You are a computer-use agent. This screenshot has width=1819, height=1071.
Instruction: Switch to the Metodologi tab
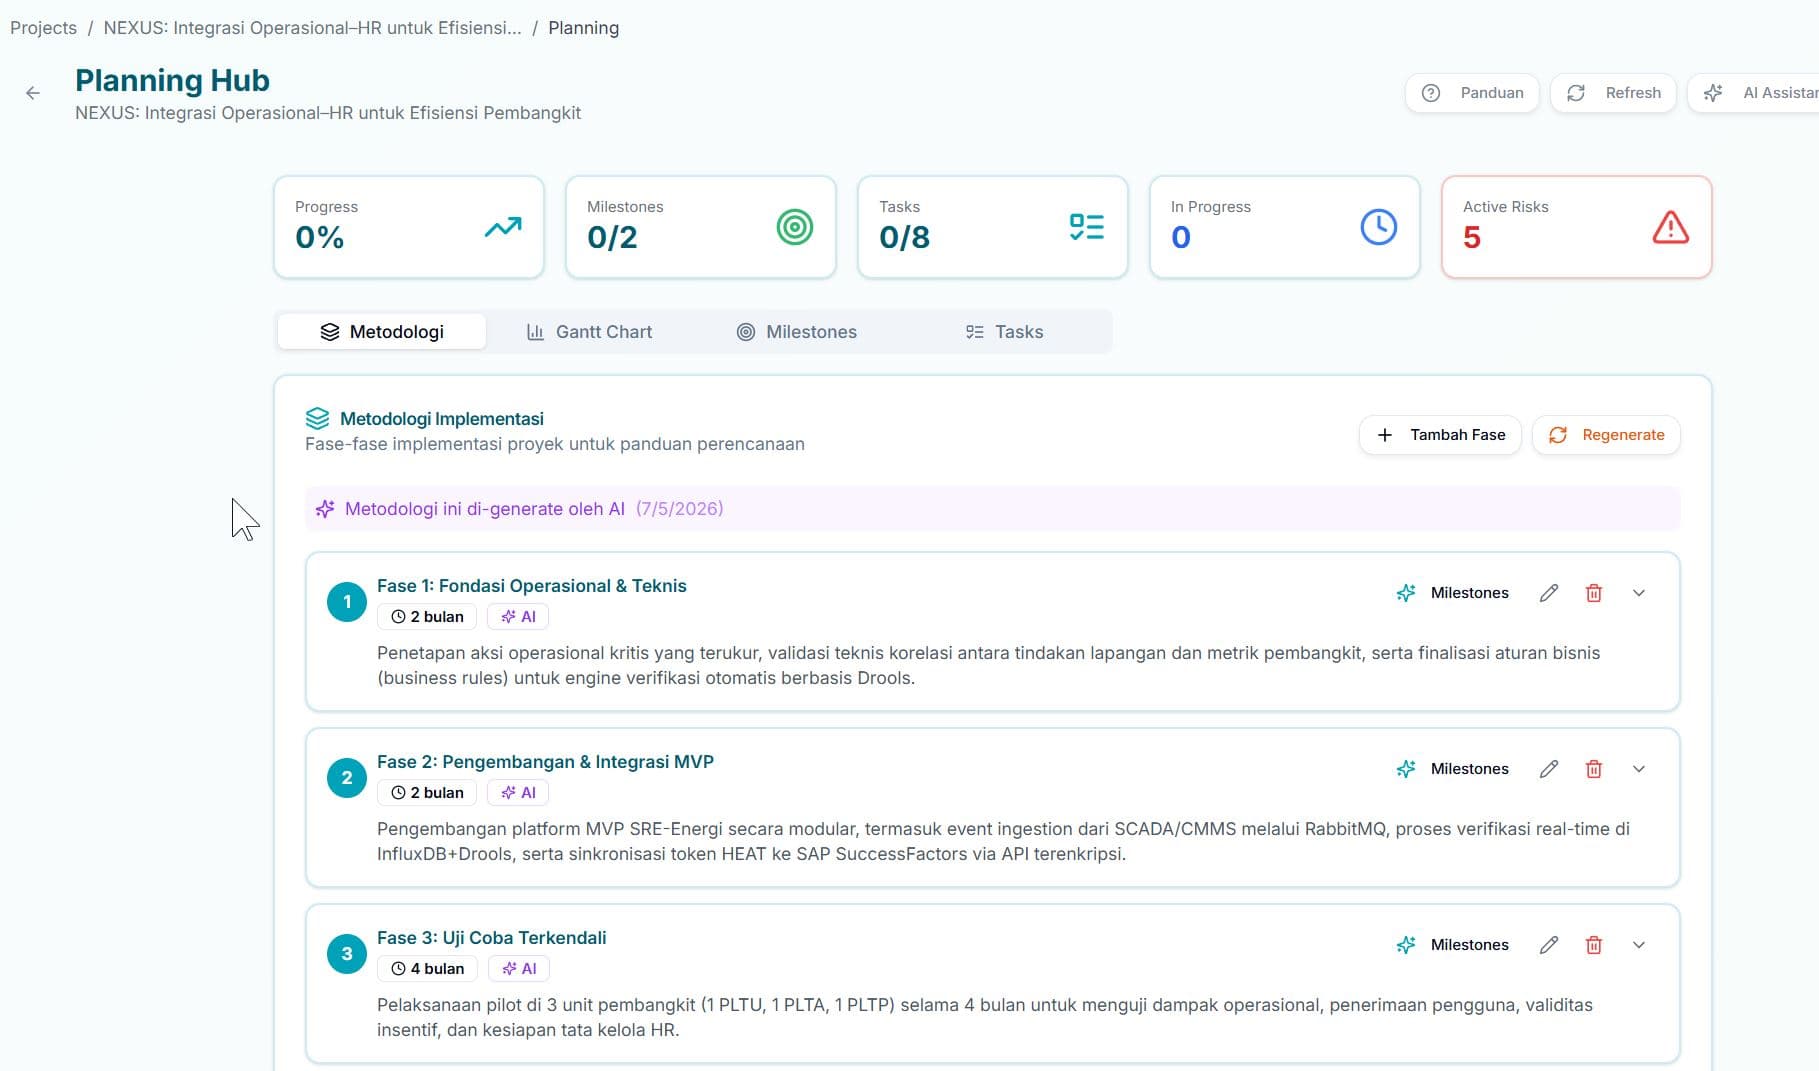tap(382, 332)
